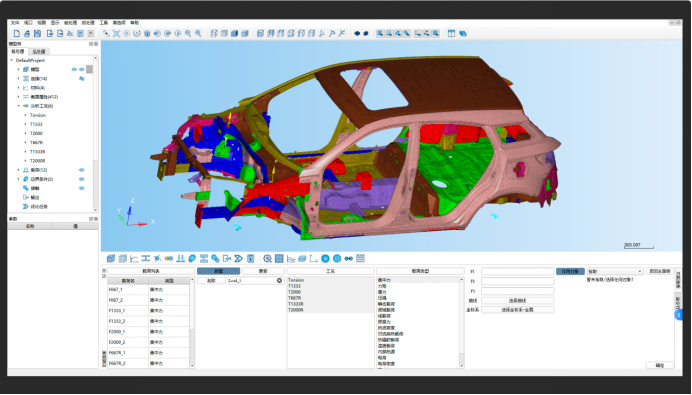692x395 pixels.
Task: Click the dark hexagon icon in top toolbar
Action: (357, 34)
